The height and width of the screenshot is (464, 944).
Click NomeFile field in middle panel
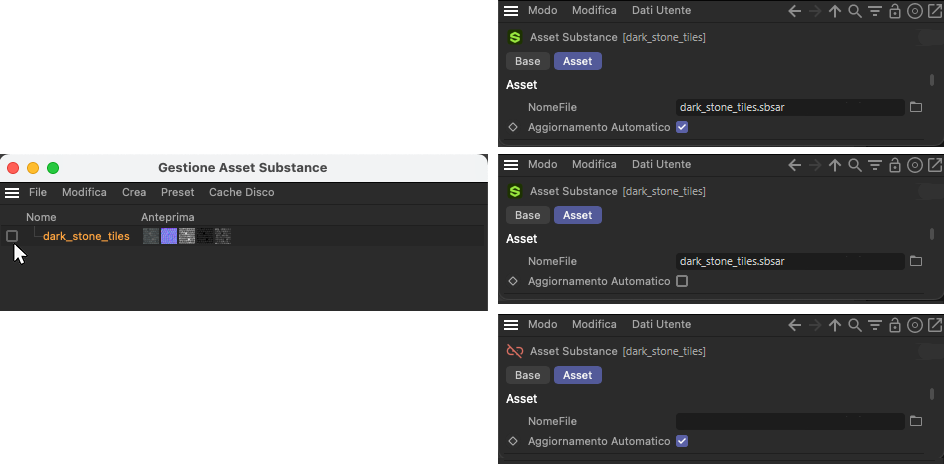click(790, 262)
